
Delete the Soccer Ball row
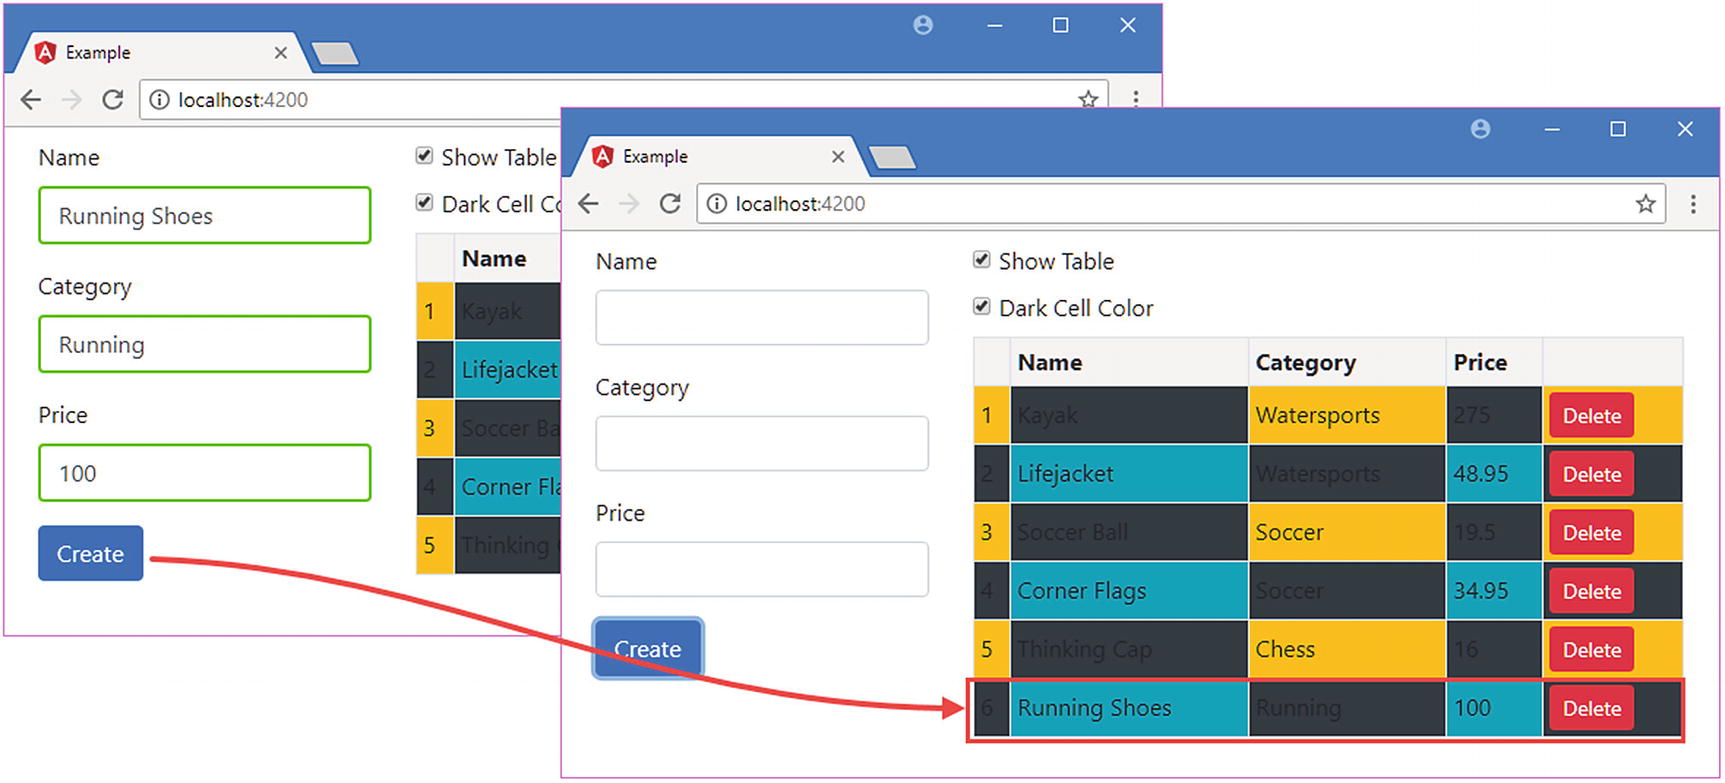tap(1591, 533)
